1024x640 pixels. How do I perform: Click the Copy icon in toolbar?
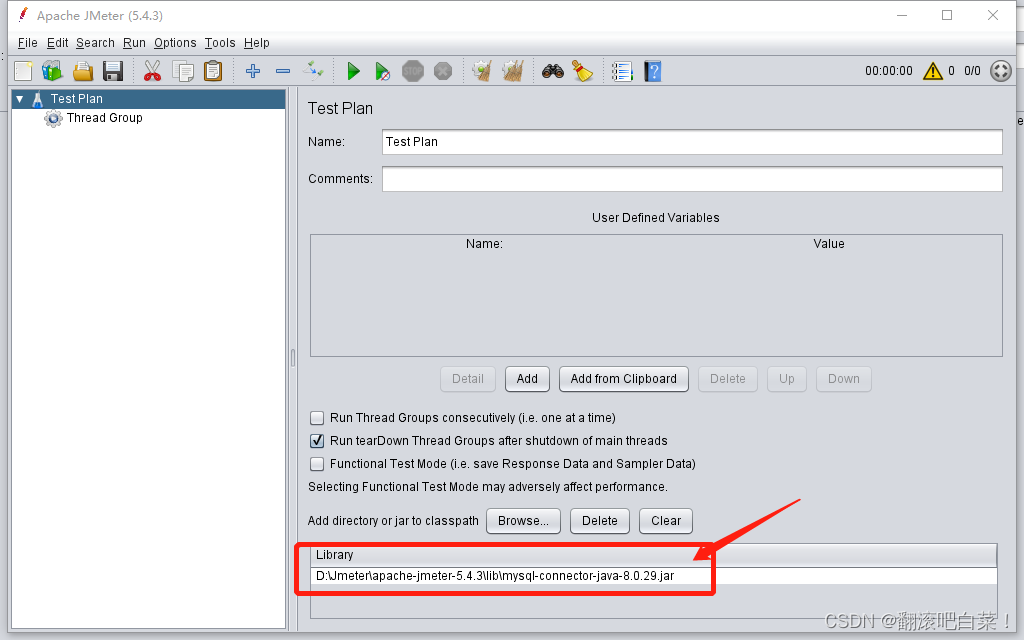click(183, 71)
